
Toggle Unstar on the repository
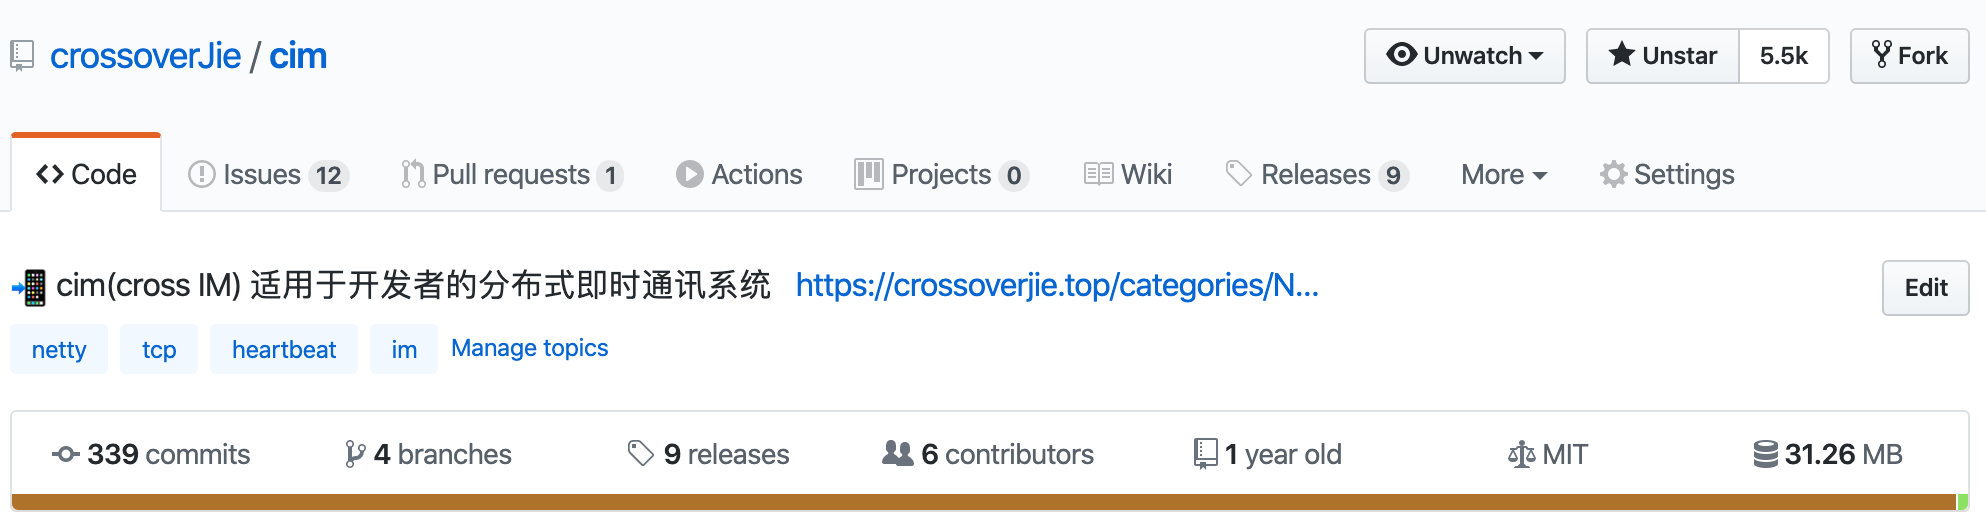pyautogui.click(x=1663, y=56)
